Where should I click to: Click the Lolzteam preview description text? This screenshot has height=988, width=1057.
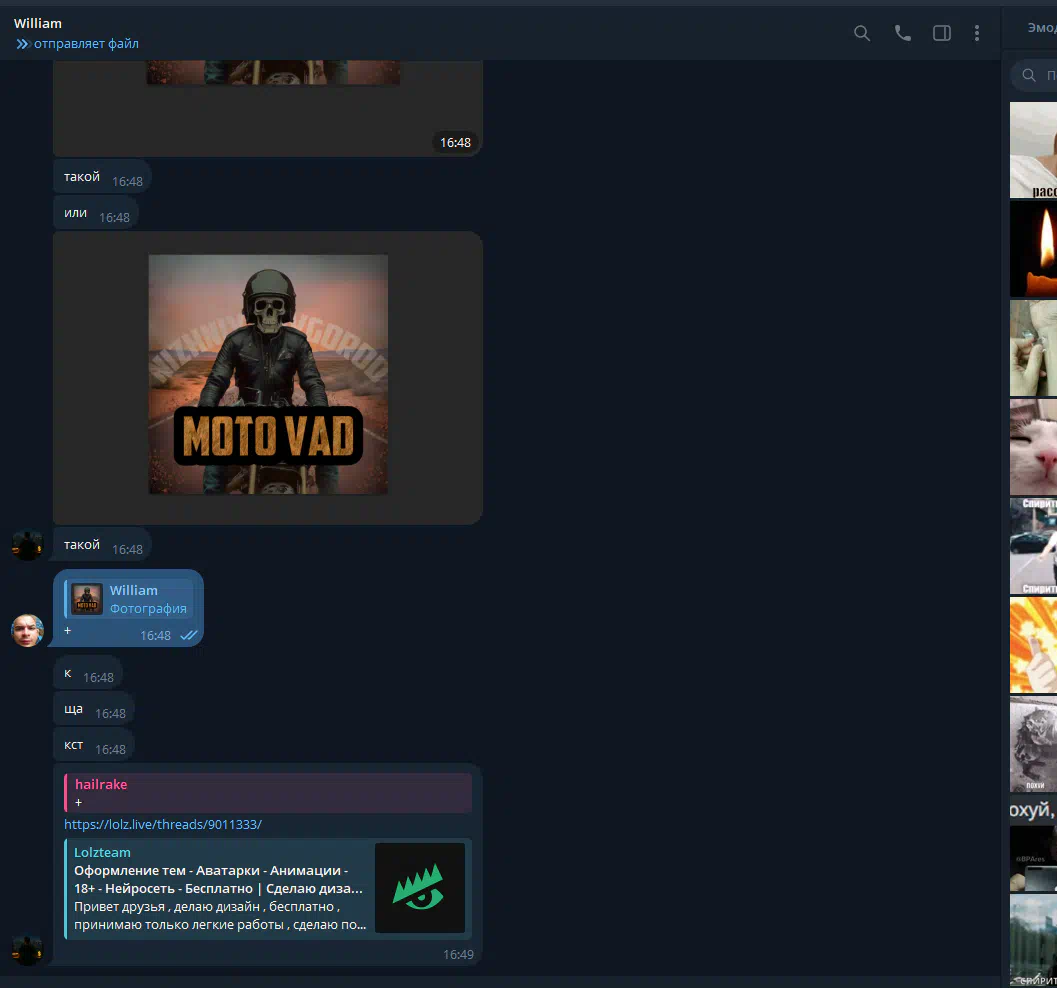click(x=220, y=916)
